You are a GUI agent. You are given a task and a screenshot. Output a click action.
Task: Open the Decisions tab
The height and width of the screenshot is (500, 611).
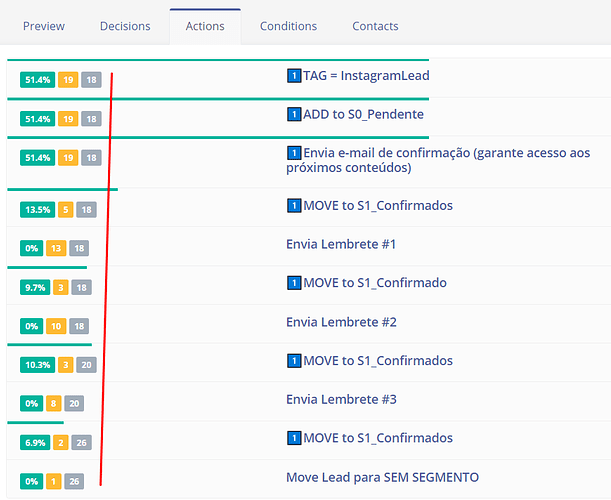click(125, 26)
